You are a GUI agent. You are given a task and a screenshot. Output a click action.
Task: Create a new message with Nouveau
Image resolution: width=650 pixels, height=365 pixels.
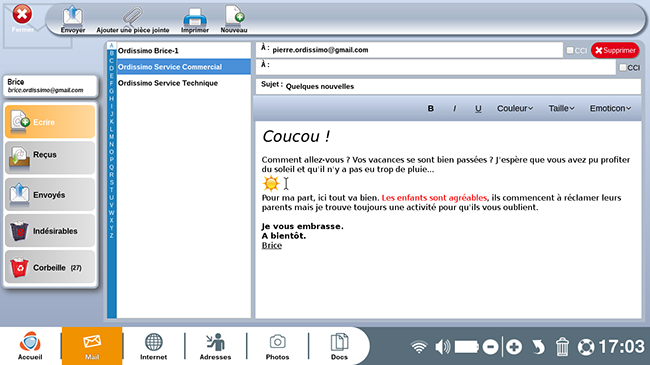tap(234, 19)
